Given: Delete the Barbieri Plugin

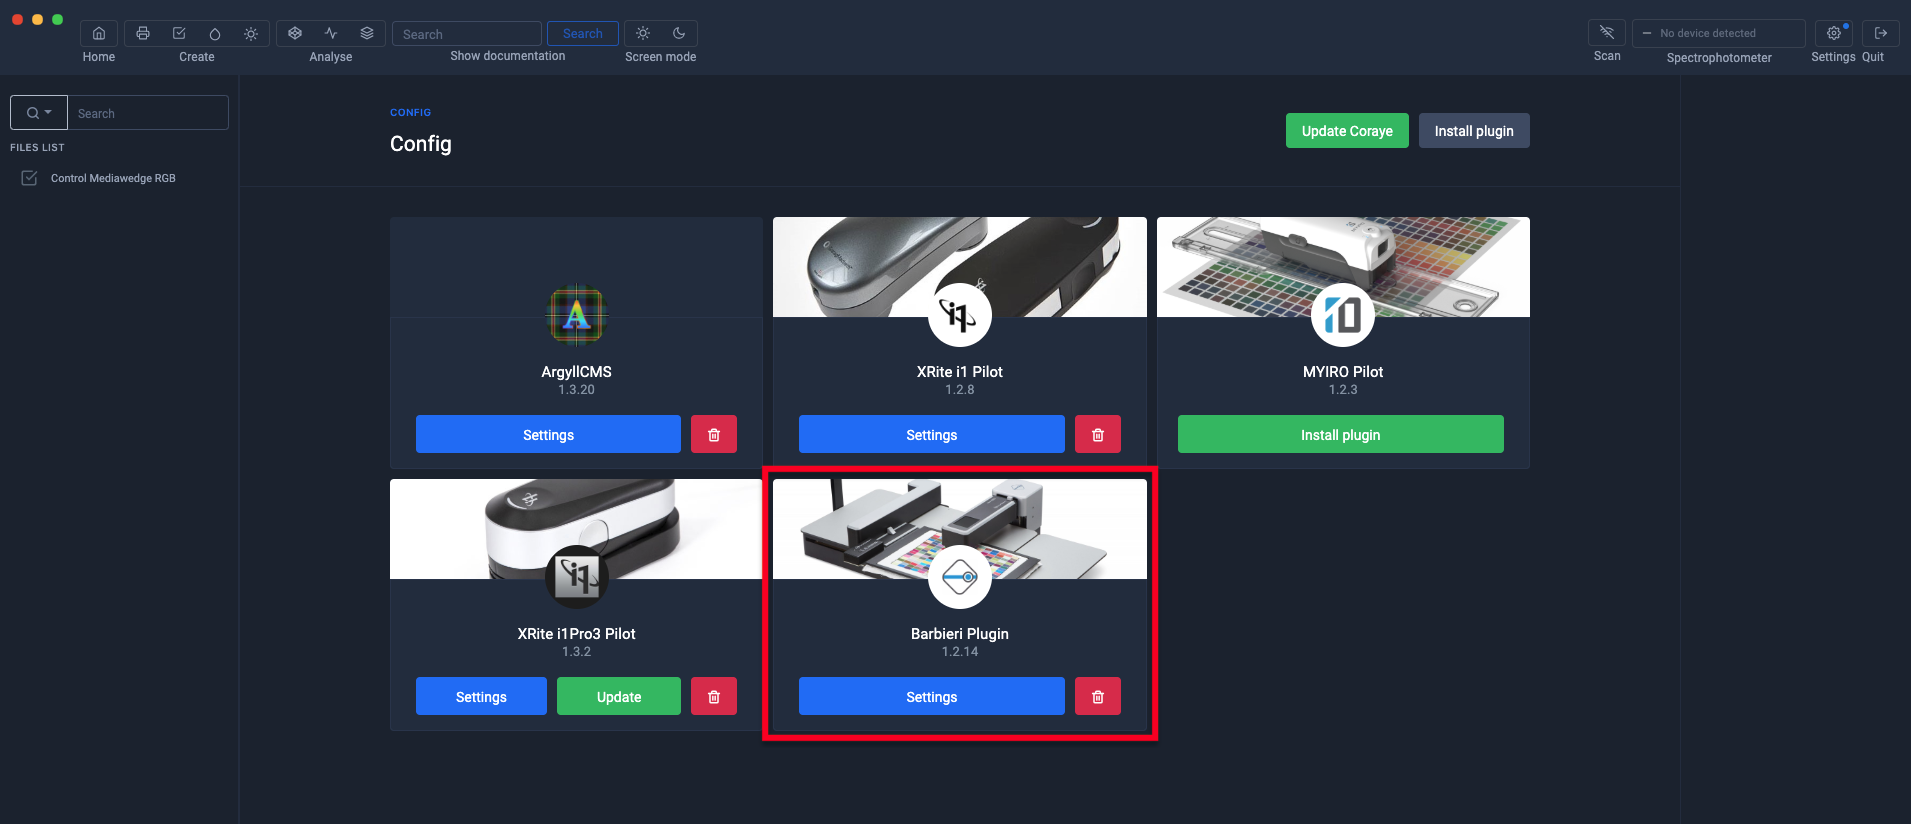Looking at the screenshot, I should coord(1098,697).
